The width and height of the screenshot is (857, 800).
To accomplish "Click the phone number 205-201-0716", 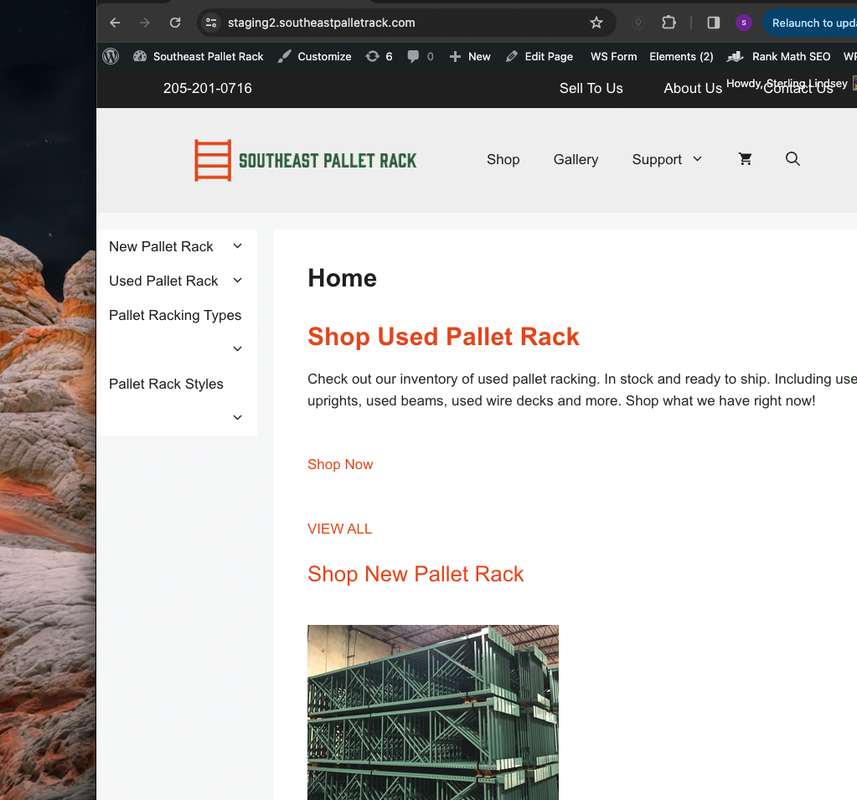I will (207, 88).
